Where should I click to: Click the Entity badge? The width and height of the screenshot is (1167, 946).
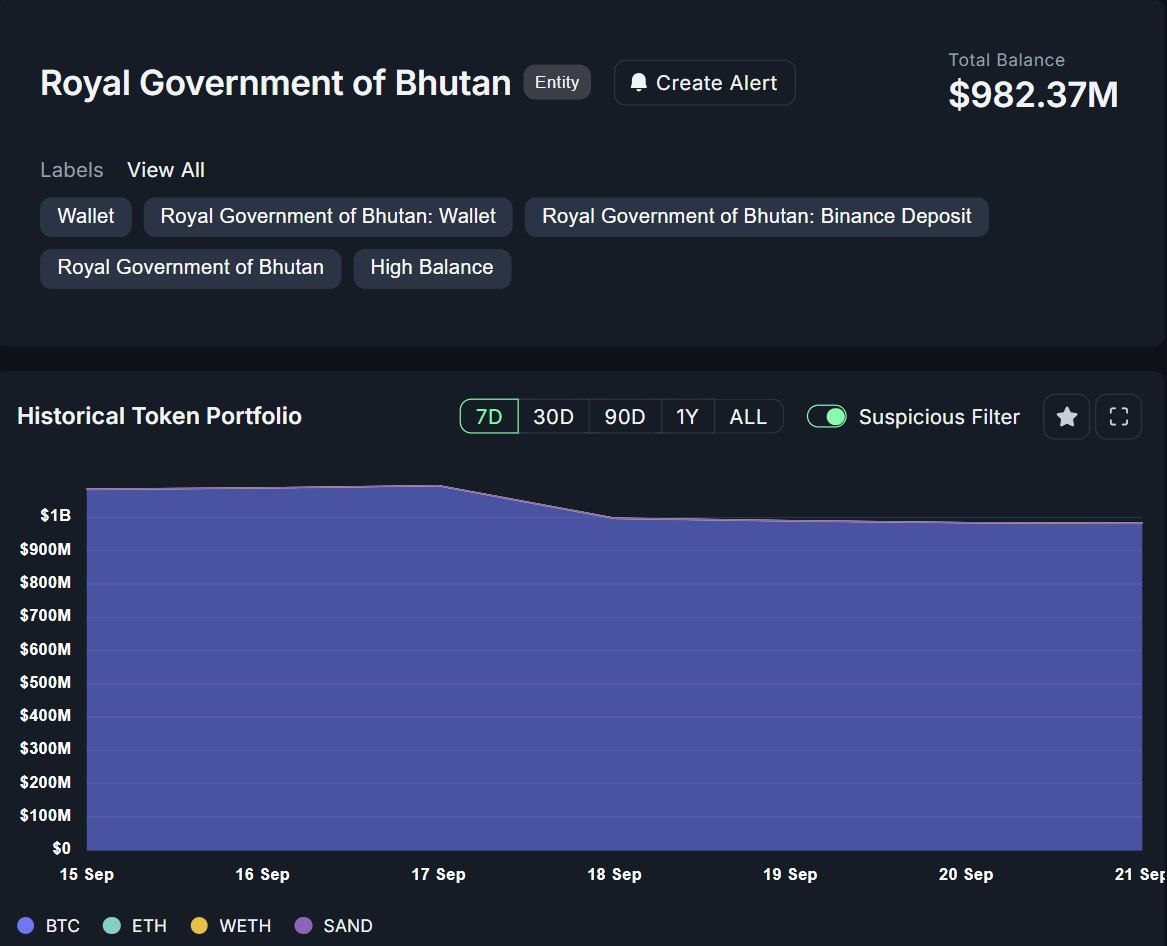tap(557, 82)
